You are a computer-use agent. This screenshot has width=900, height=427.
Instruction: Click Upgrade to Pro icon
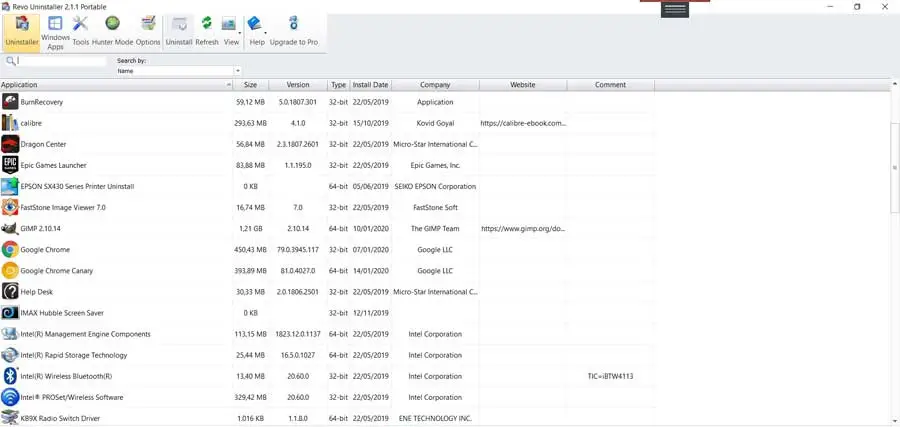click(293, 31)
